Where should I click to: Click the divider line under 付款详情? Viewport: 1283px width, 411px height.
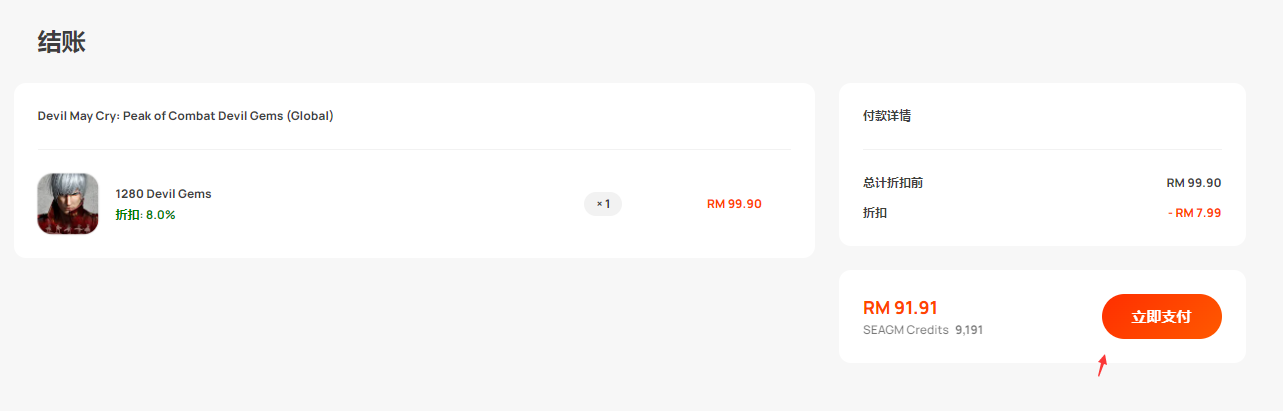tap(1042, 149)
